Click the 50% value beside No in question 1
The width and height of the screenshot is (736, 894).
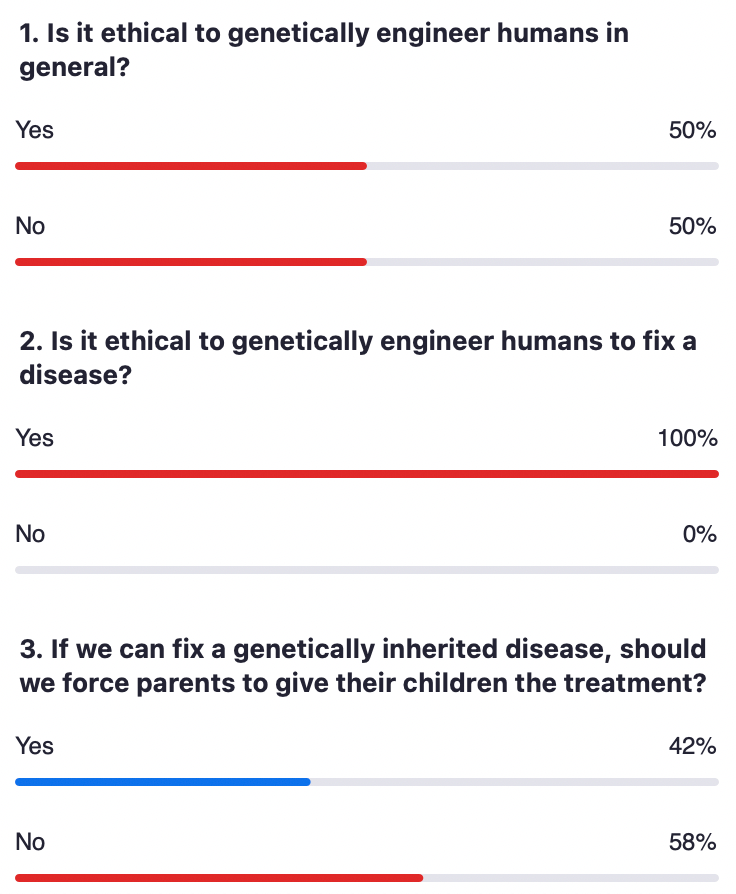tap(692, 226)
